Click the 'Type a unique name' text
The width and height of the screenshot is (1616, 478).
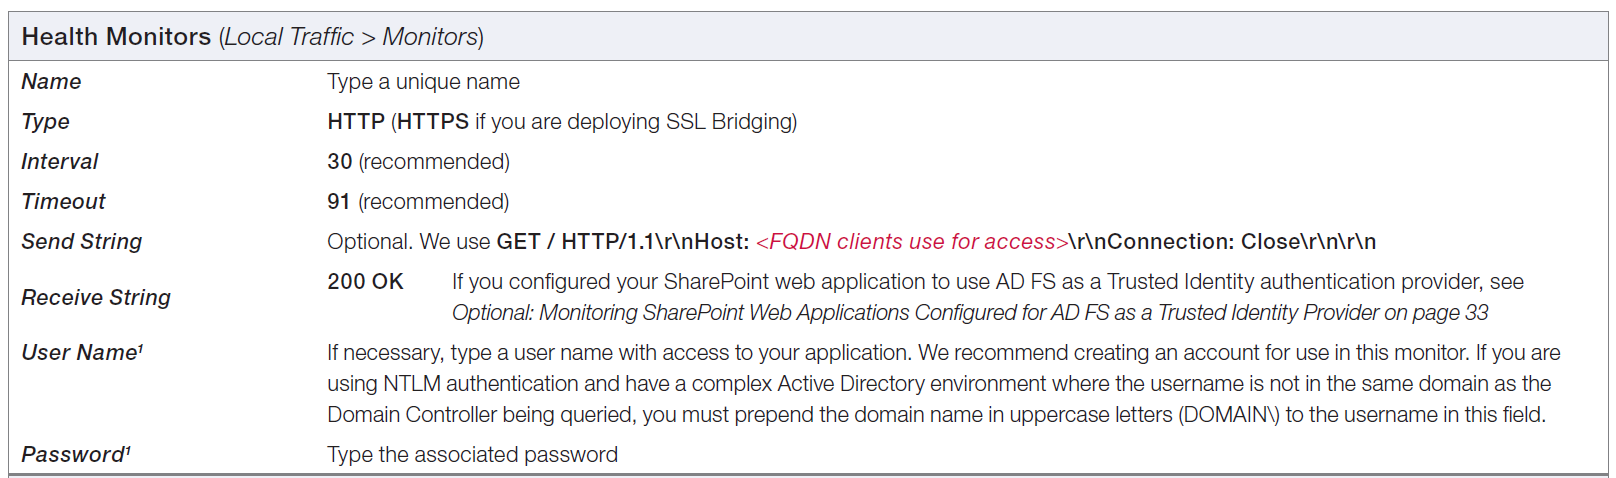(x=423, y=82)
